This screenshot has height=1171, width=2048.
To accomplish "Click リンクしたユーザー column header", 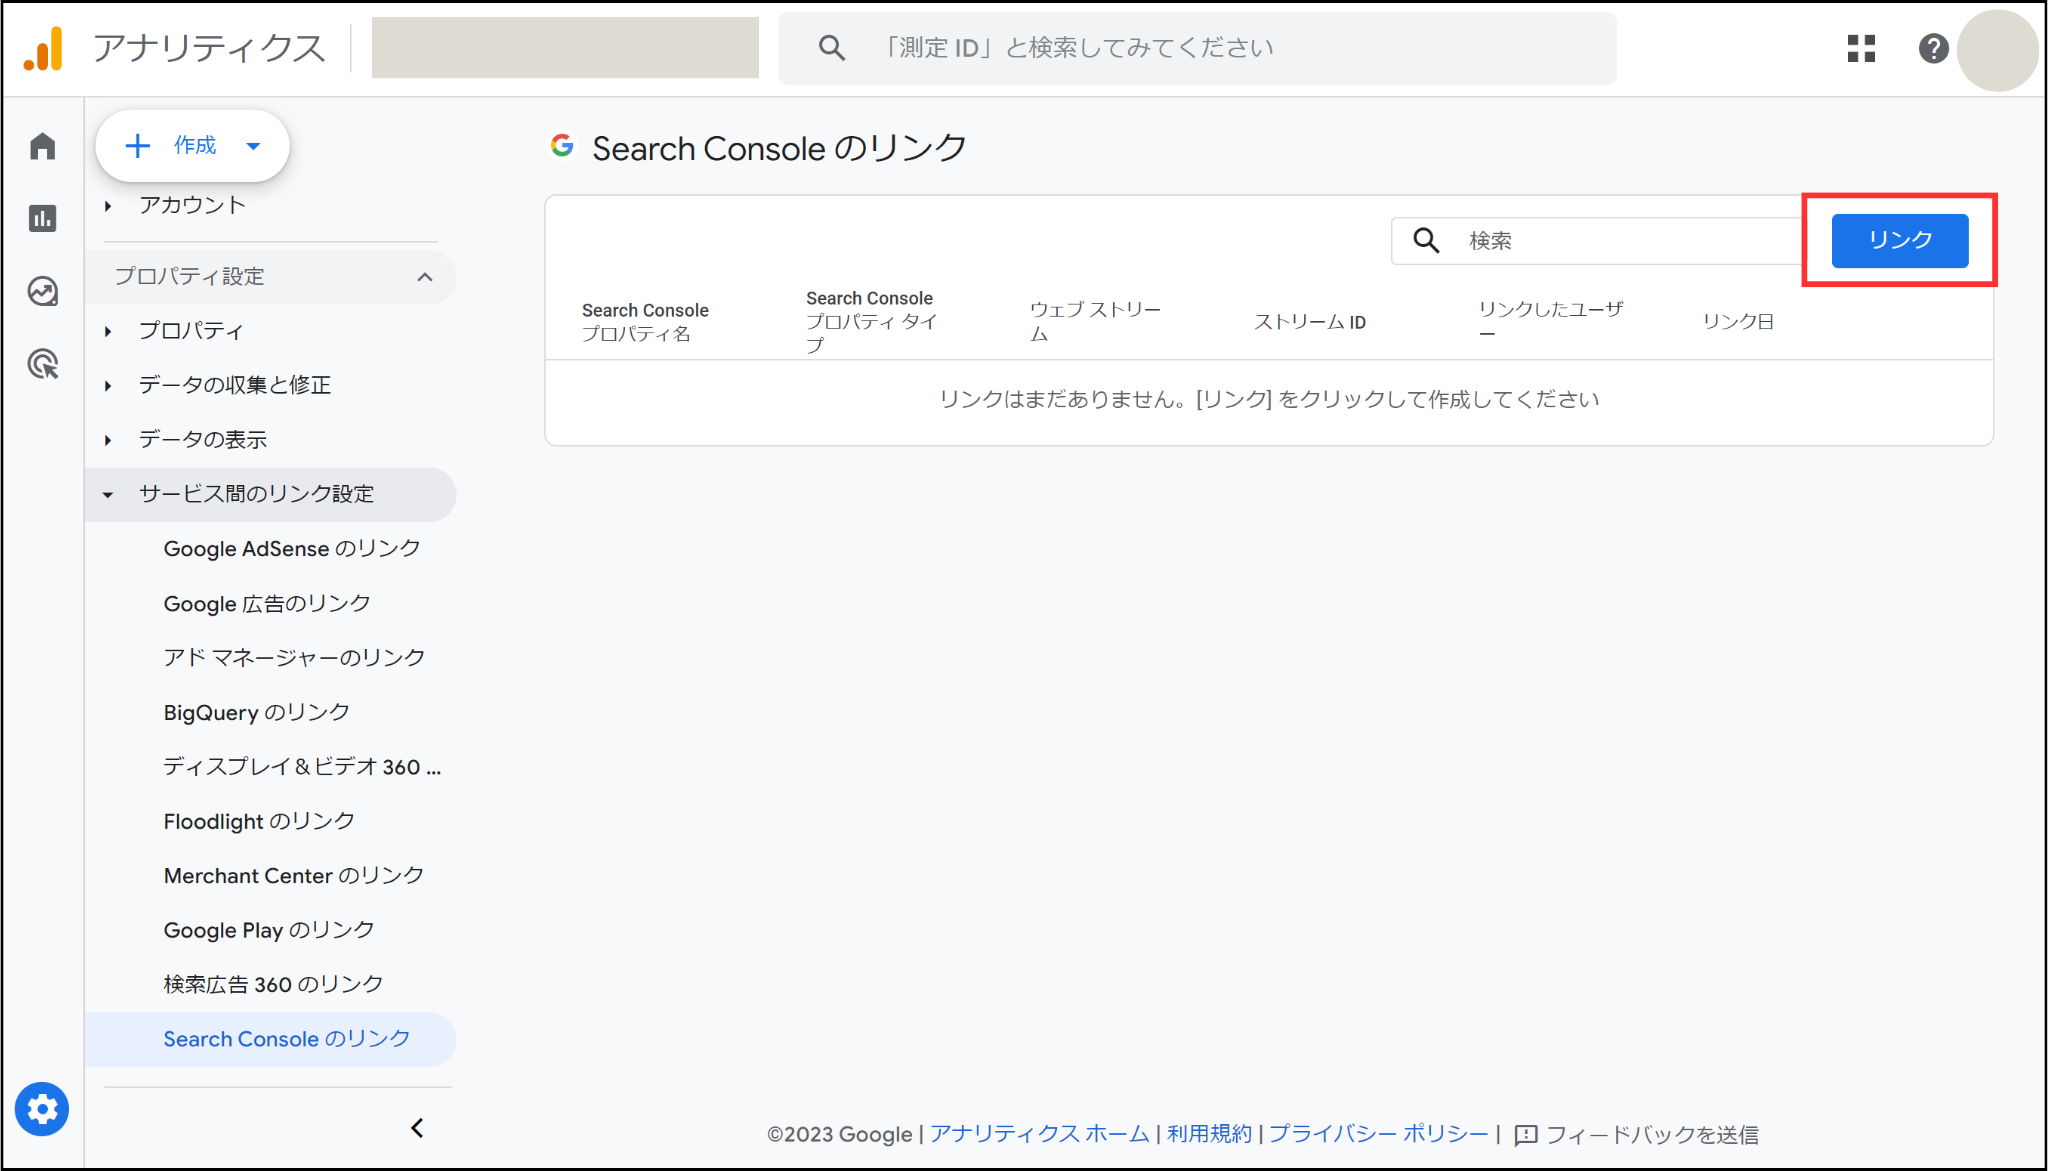I will click(x=1551, y=322).
